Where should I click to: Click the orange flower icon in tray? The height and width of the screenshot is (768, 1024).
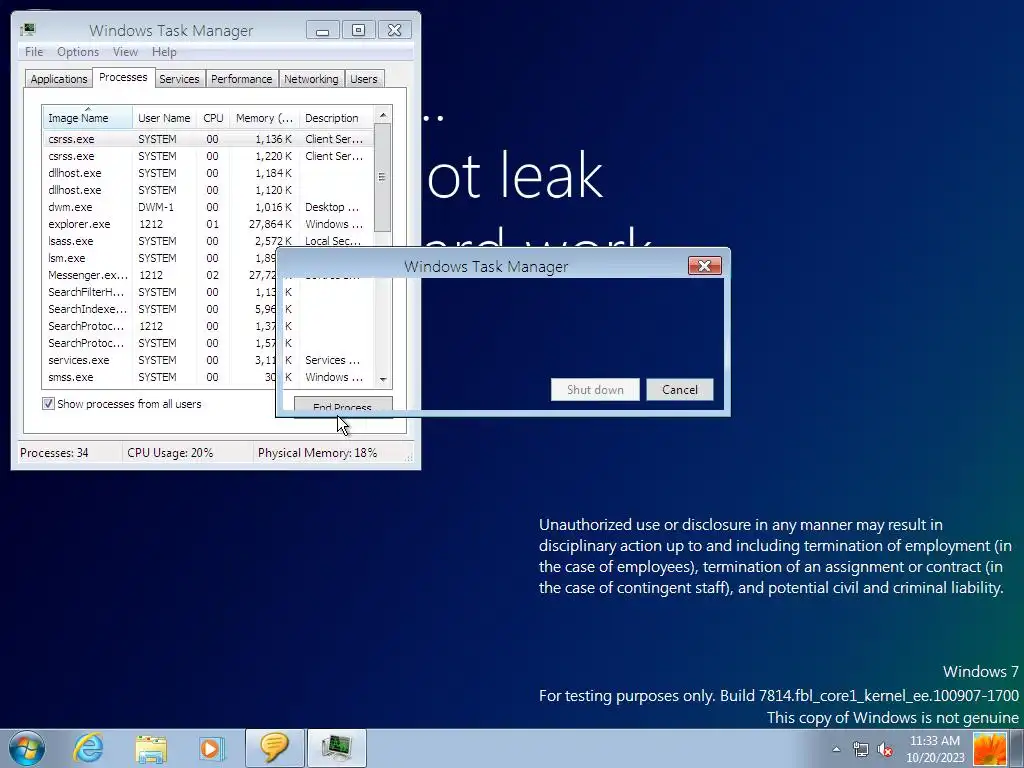(x=989, y=749)
